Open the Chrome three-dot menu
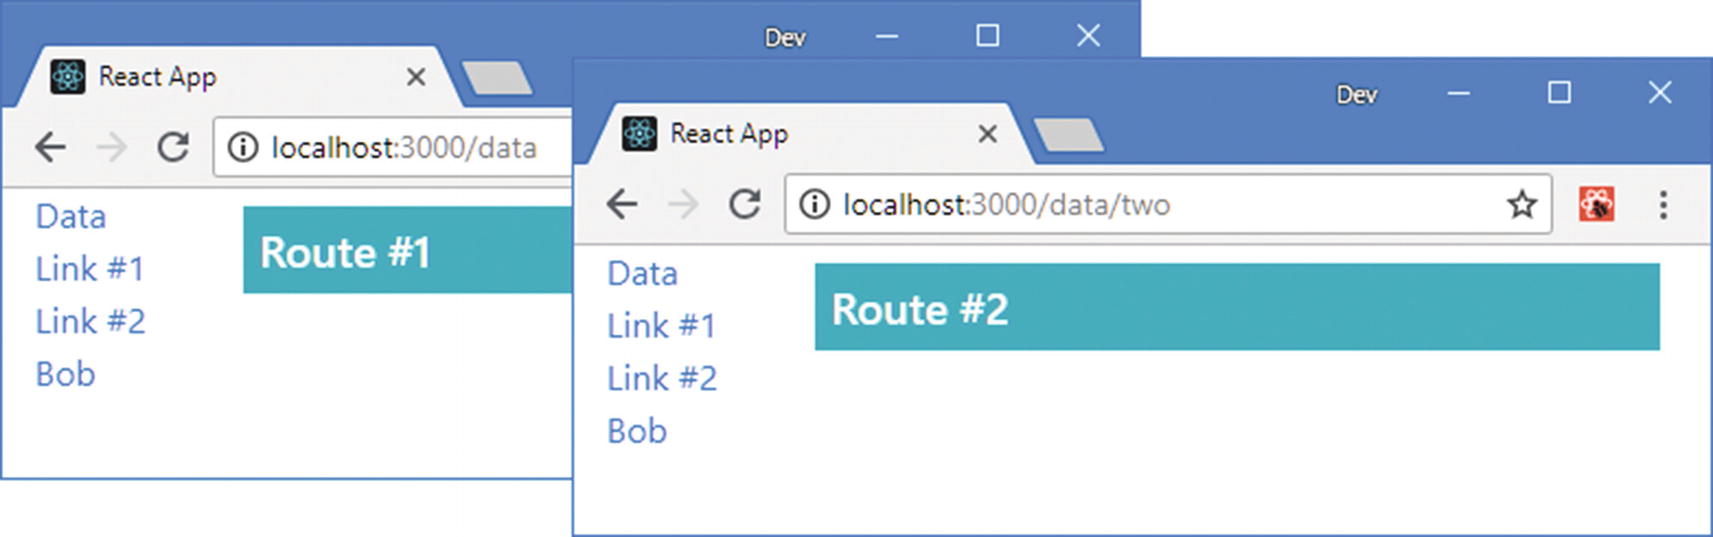Image resolution: width=1713 pixels, height=537 pixels. tap(1663, 205)
